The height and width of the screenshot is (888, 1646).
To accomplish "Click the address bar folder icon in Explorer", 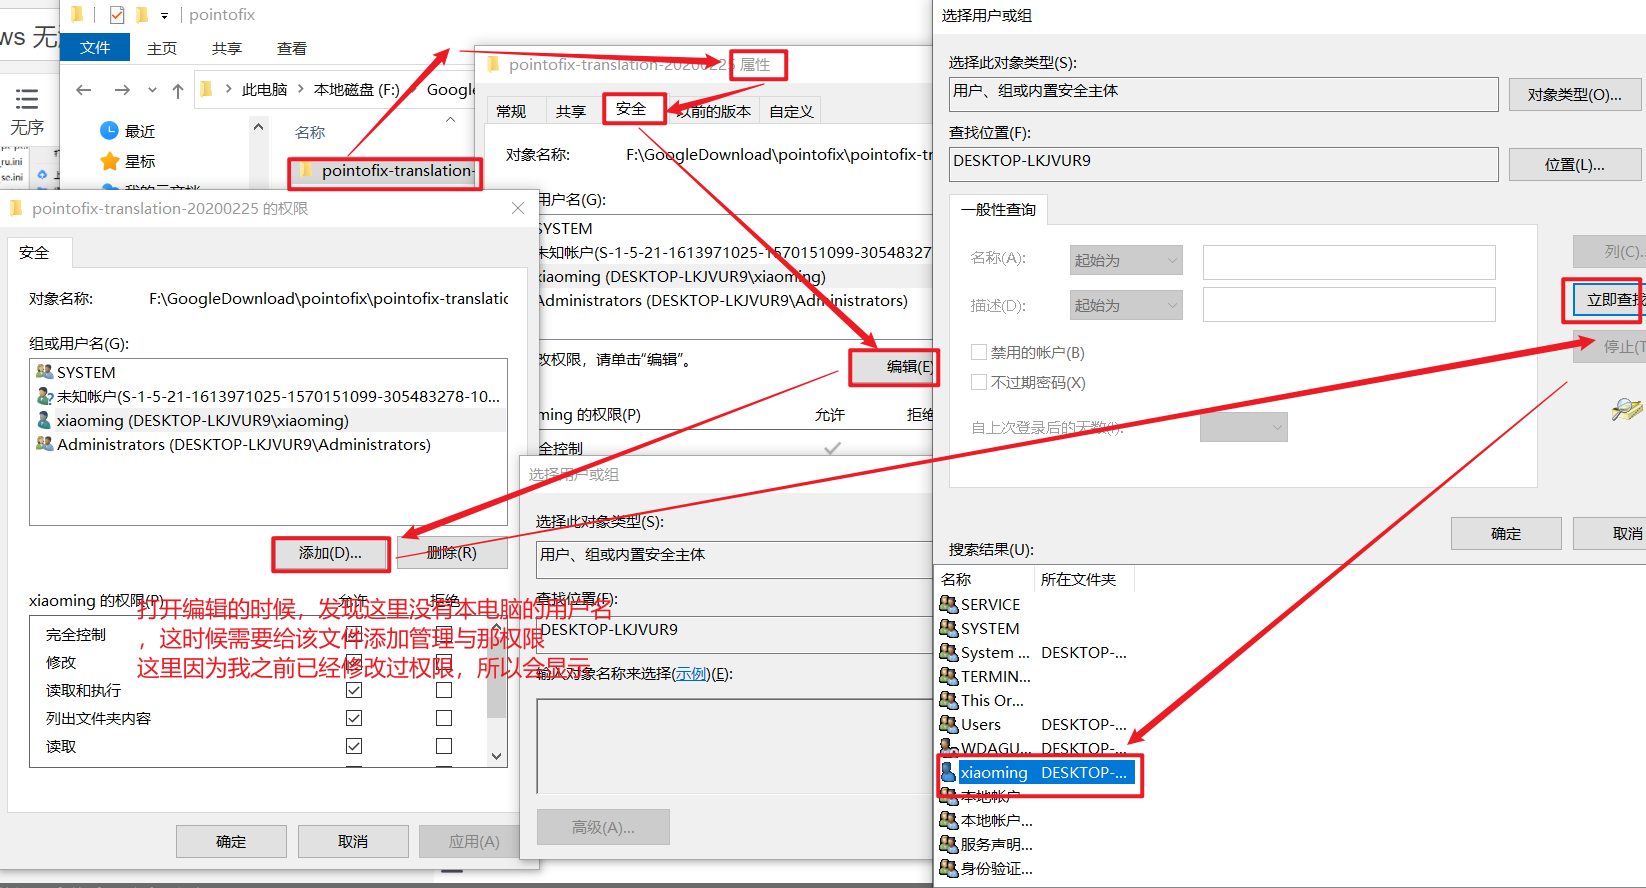I will [x=206, y=89].
